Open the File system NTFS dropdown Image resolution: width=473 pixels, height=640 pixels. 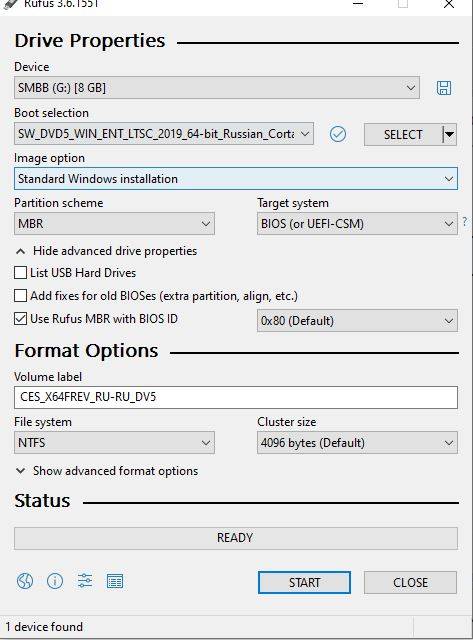[x=114, y=442]
